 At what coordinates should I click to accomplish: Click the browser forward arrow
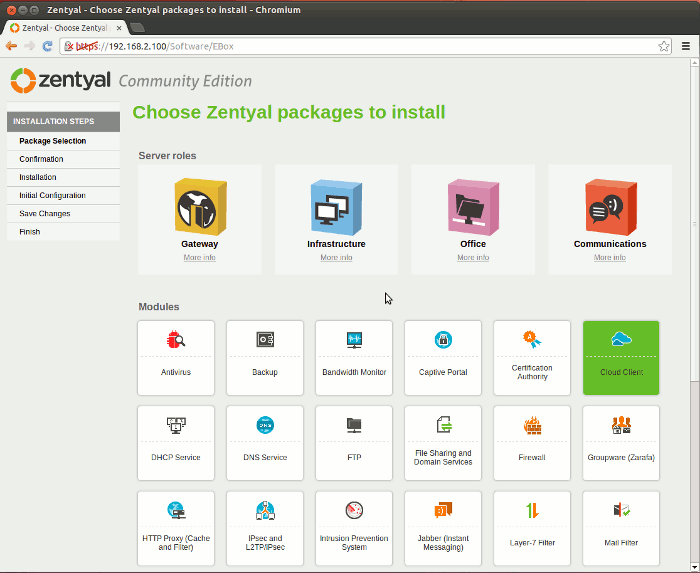pos(29,46)
